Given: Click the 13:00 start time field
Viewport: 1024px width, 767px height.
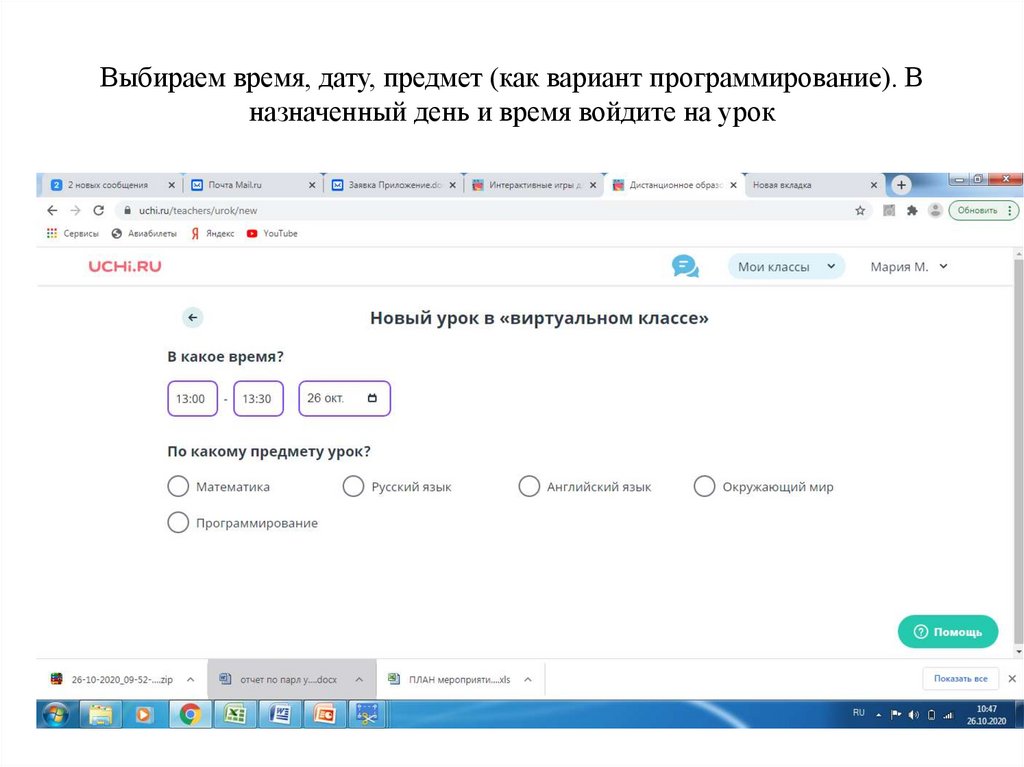Looking at the screenshot, I should coord(193,399).
